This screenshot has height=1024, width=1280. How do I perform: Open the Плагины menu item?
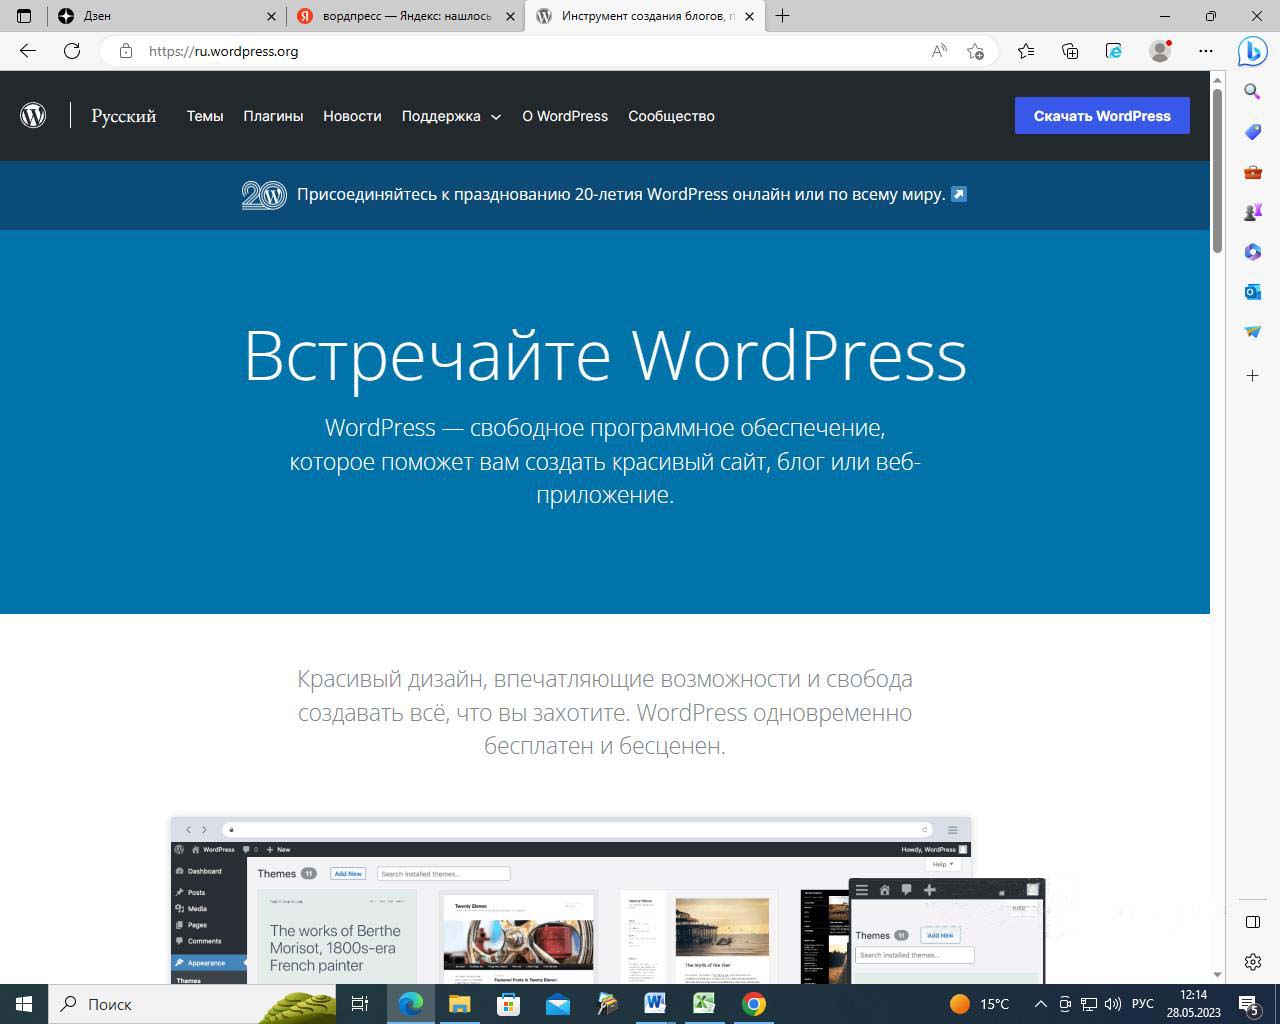pos(273,116)
